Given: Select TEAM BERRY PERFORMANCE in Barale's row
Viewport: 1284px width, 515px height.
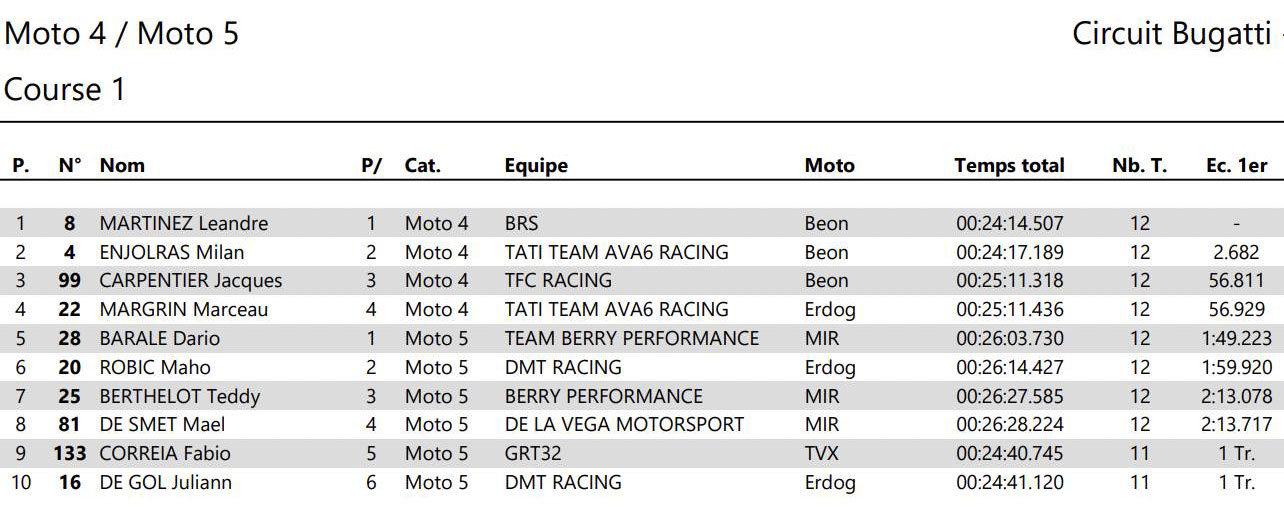Looking at the screenshot, I should (632, 339).
